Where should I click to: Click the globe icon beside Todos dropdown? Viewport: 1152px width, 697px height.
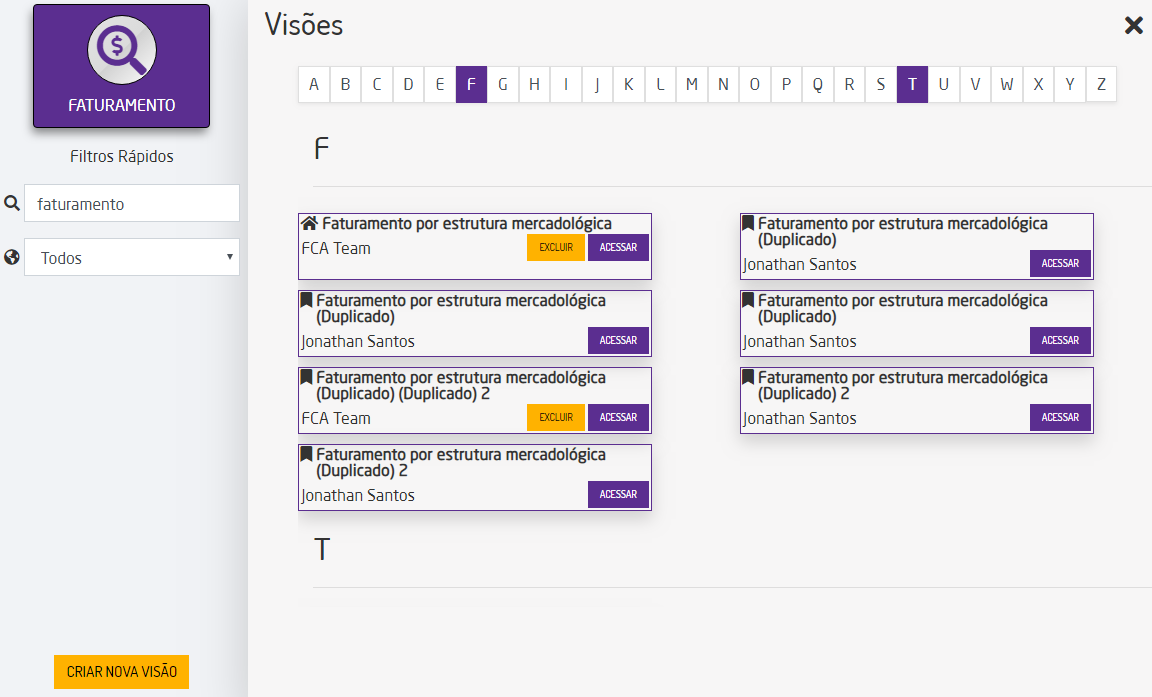coord(12,257)
